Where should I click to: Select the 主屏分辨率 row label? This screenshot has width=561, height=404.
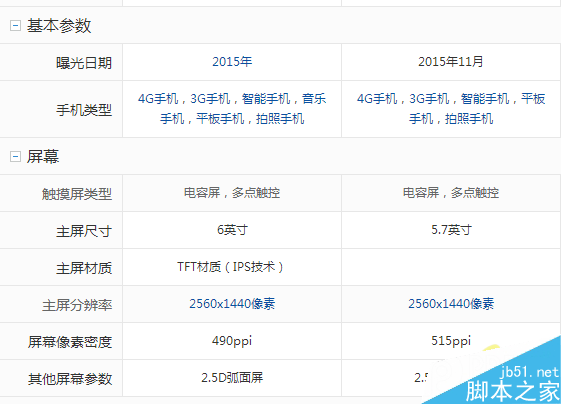(77, 305)
